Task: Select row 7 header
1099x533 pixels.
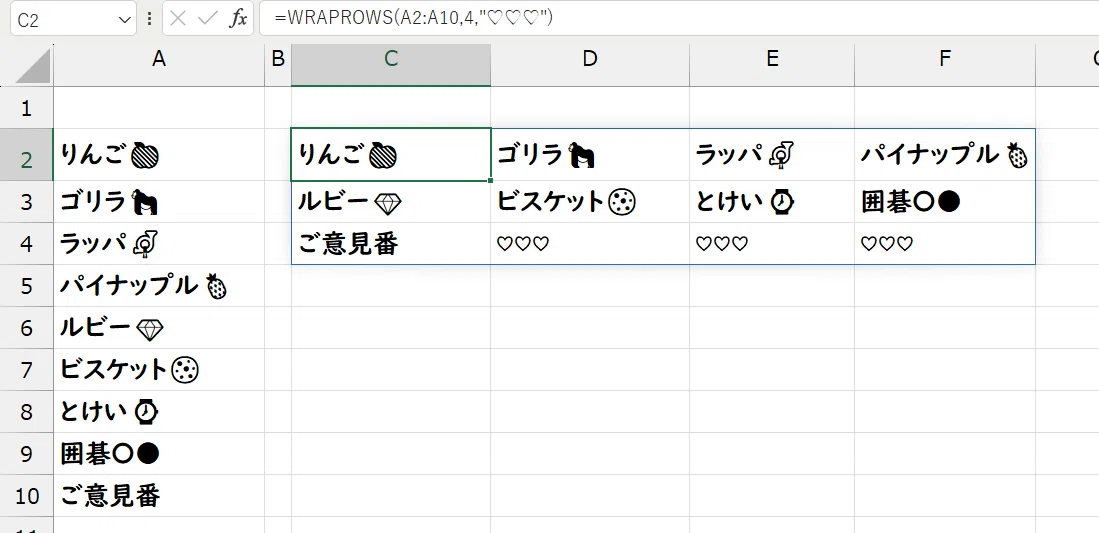Action: (27, 370)
